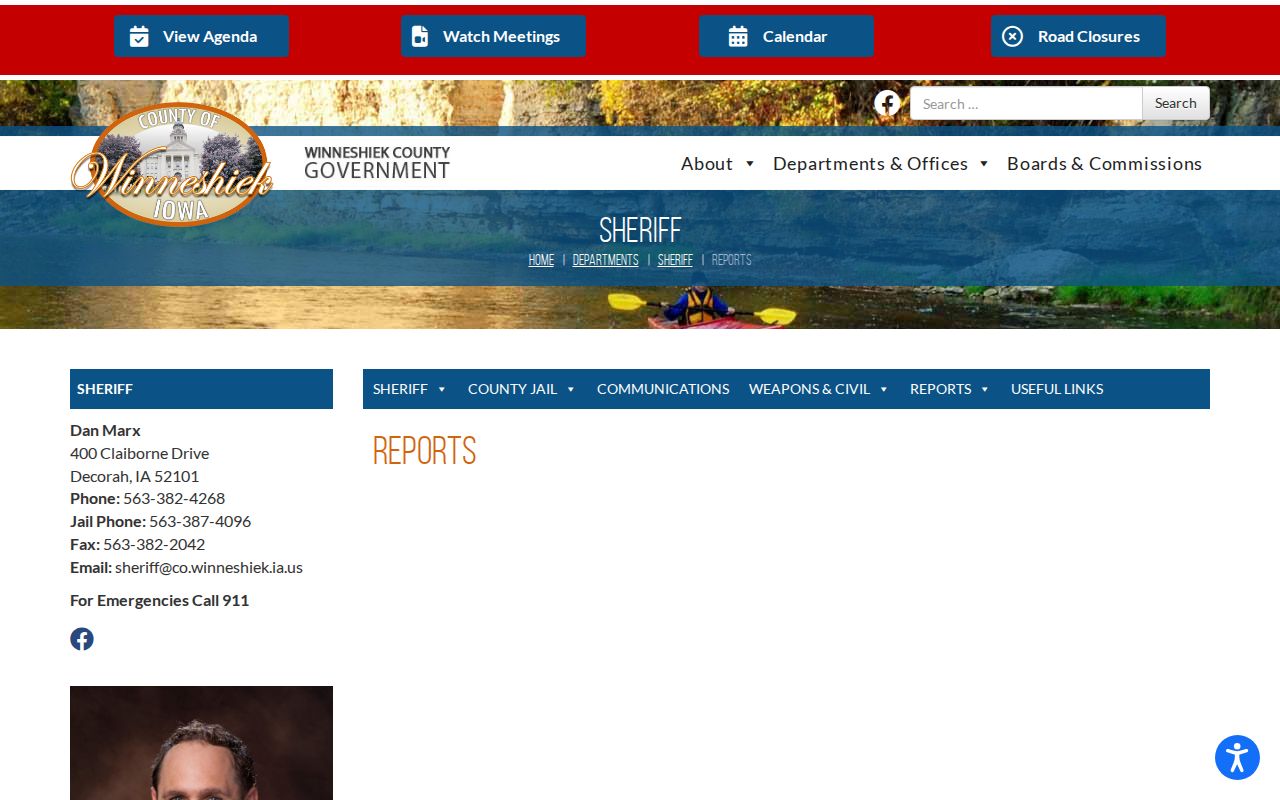This screenshot has height=800, width=1280.
Task: Click the Sheriff sidebar heading
Action: (201, 389)
